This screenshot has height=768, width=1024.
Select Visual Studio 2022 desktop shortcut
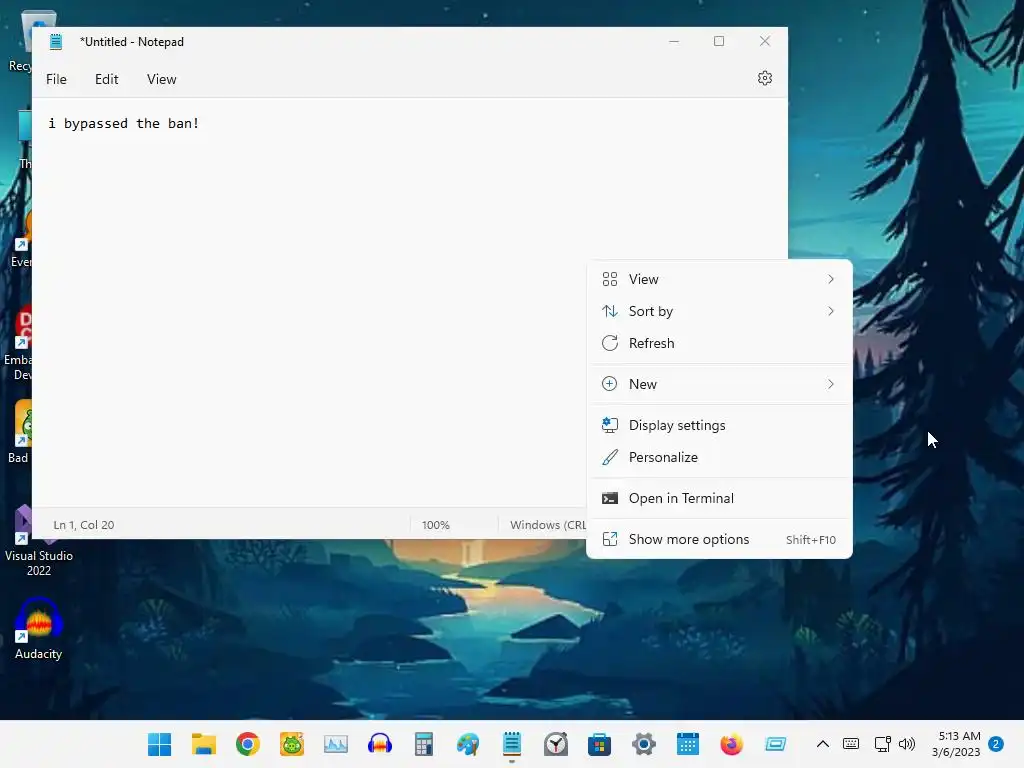point(39,541)
